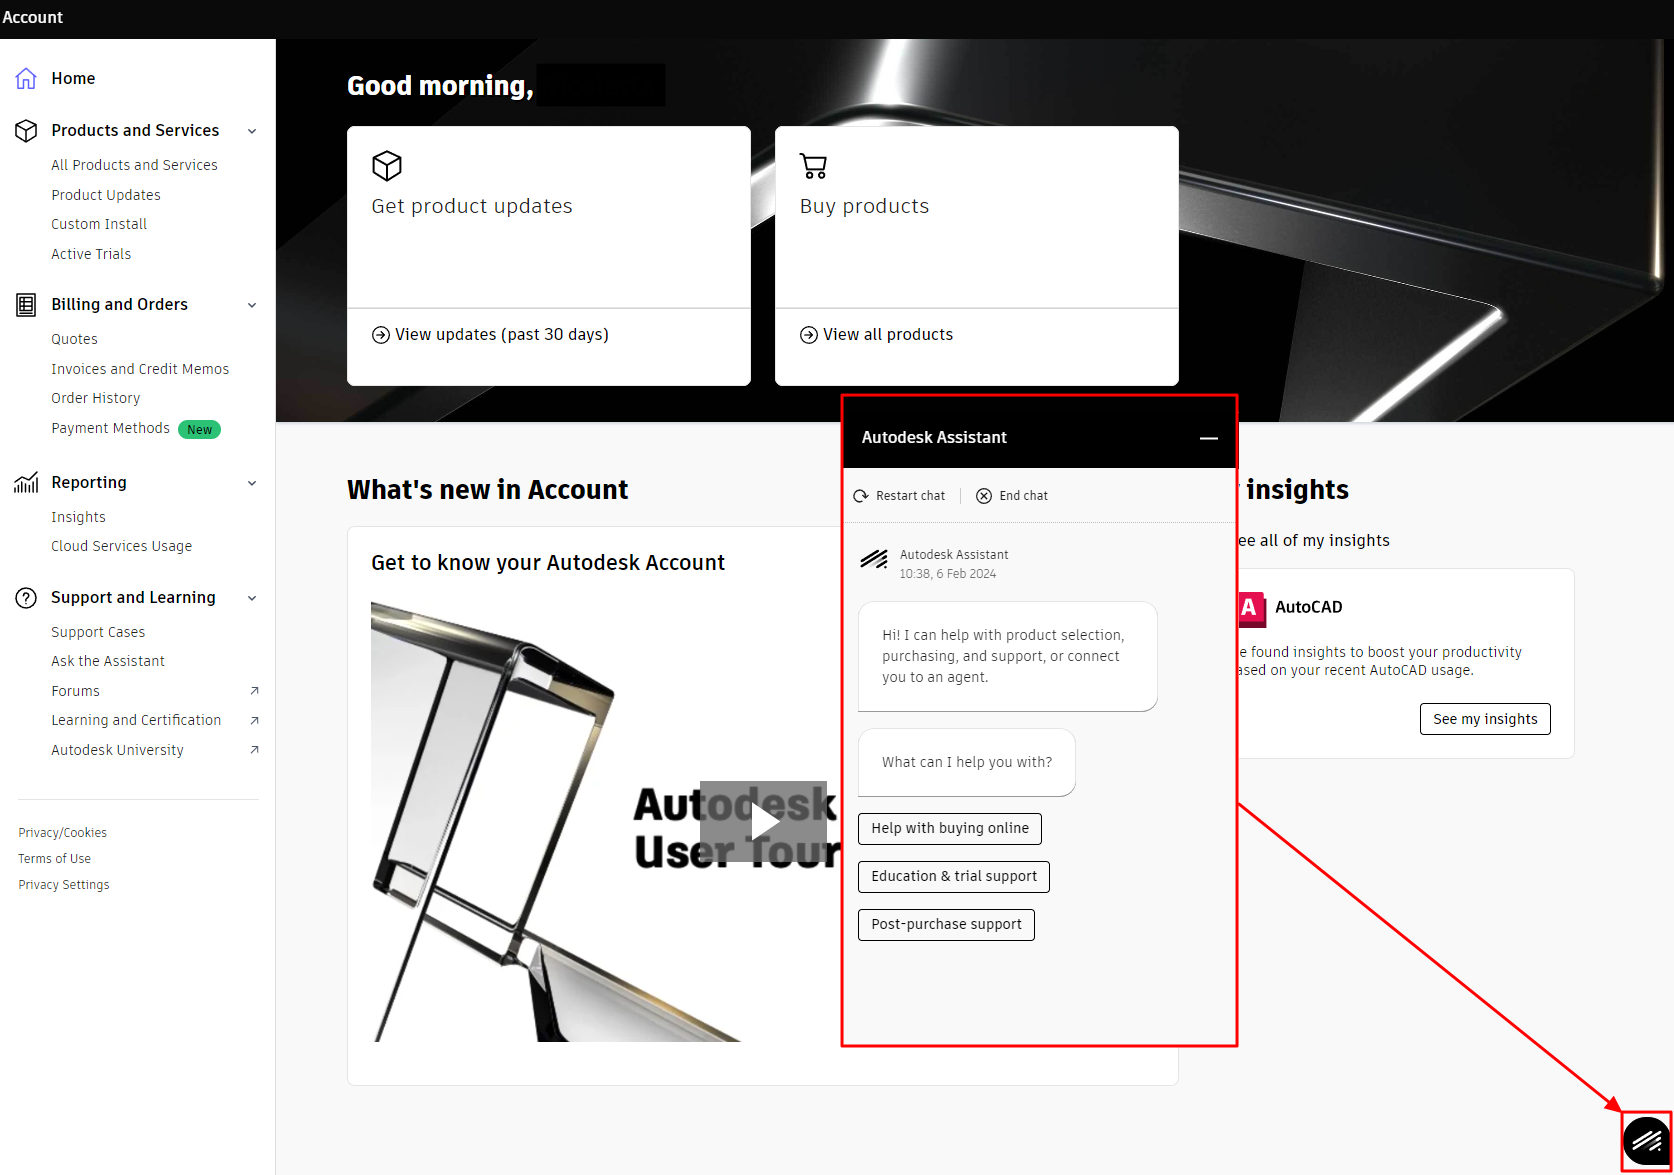Click the Buy products card title

point(864,206)
